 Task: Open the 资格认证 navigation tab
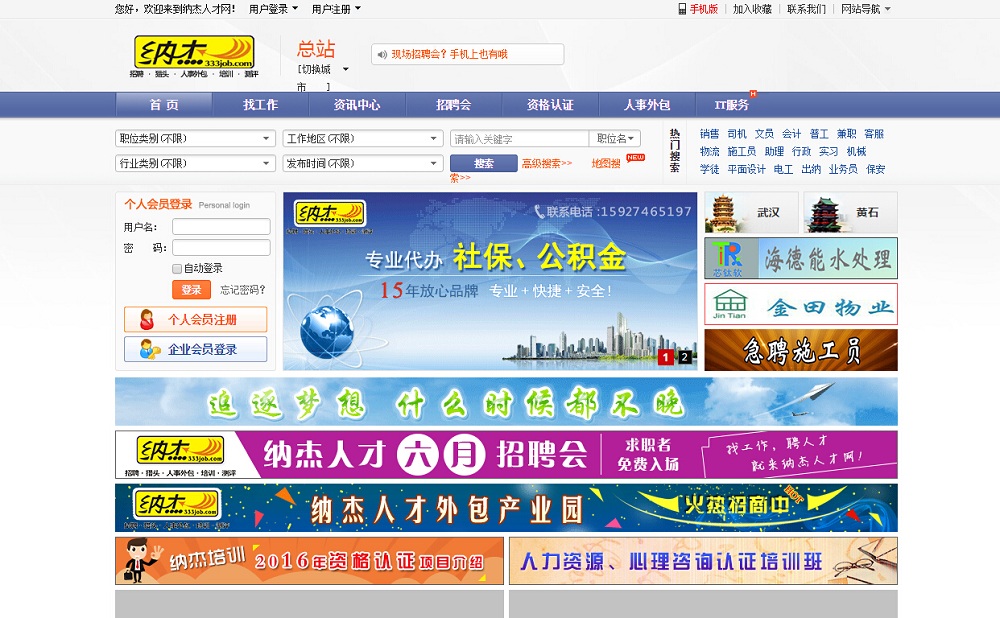click(550, 105)
